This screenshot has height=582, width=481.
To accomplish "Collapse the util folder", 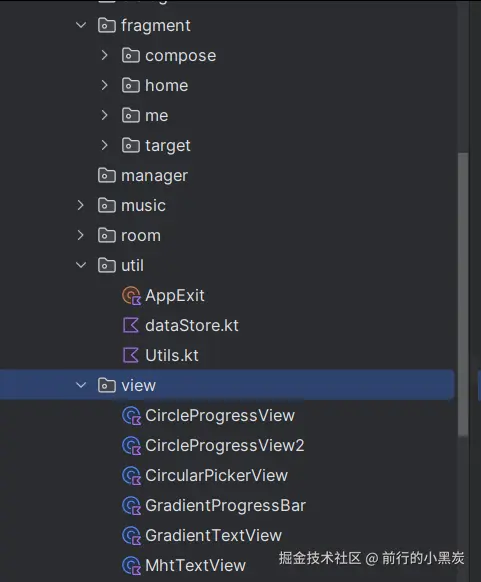I will 81,265.
